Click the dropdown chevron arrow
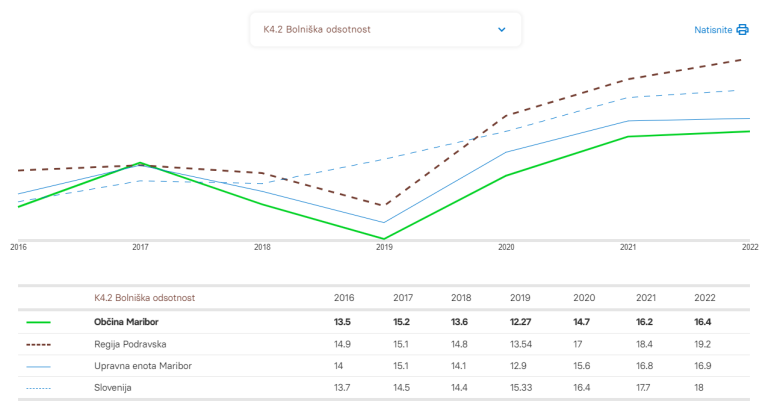Screen dimensions: 768x407 point(502,30)
